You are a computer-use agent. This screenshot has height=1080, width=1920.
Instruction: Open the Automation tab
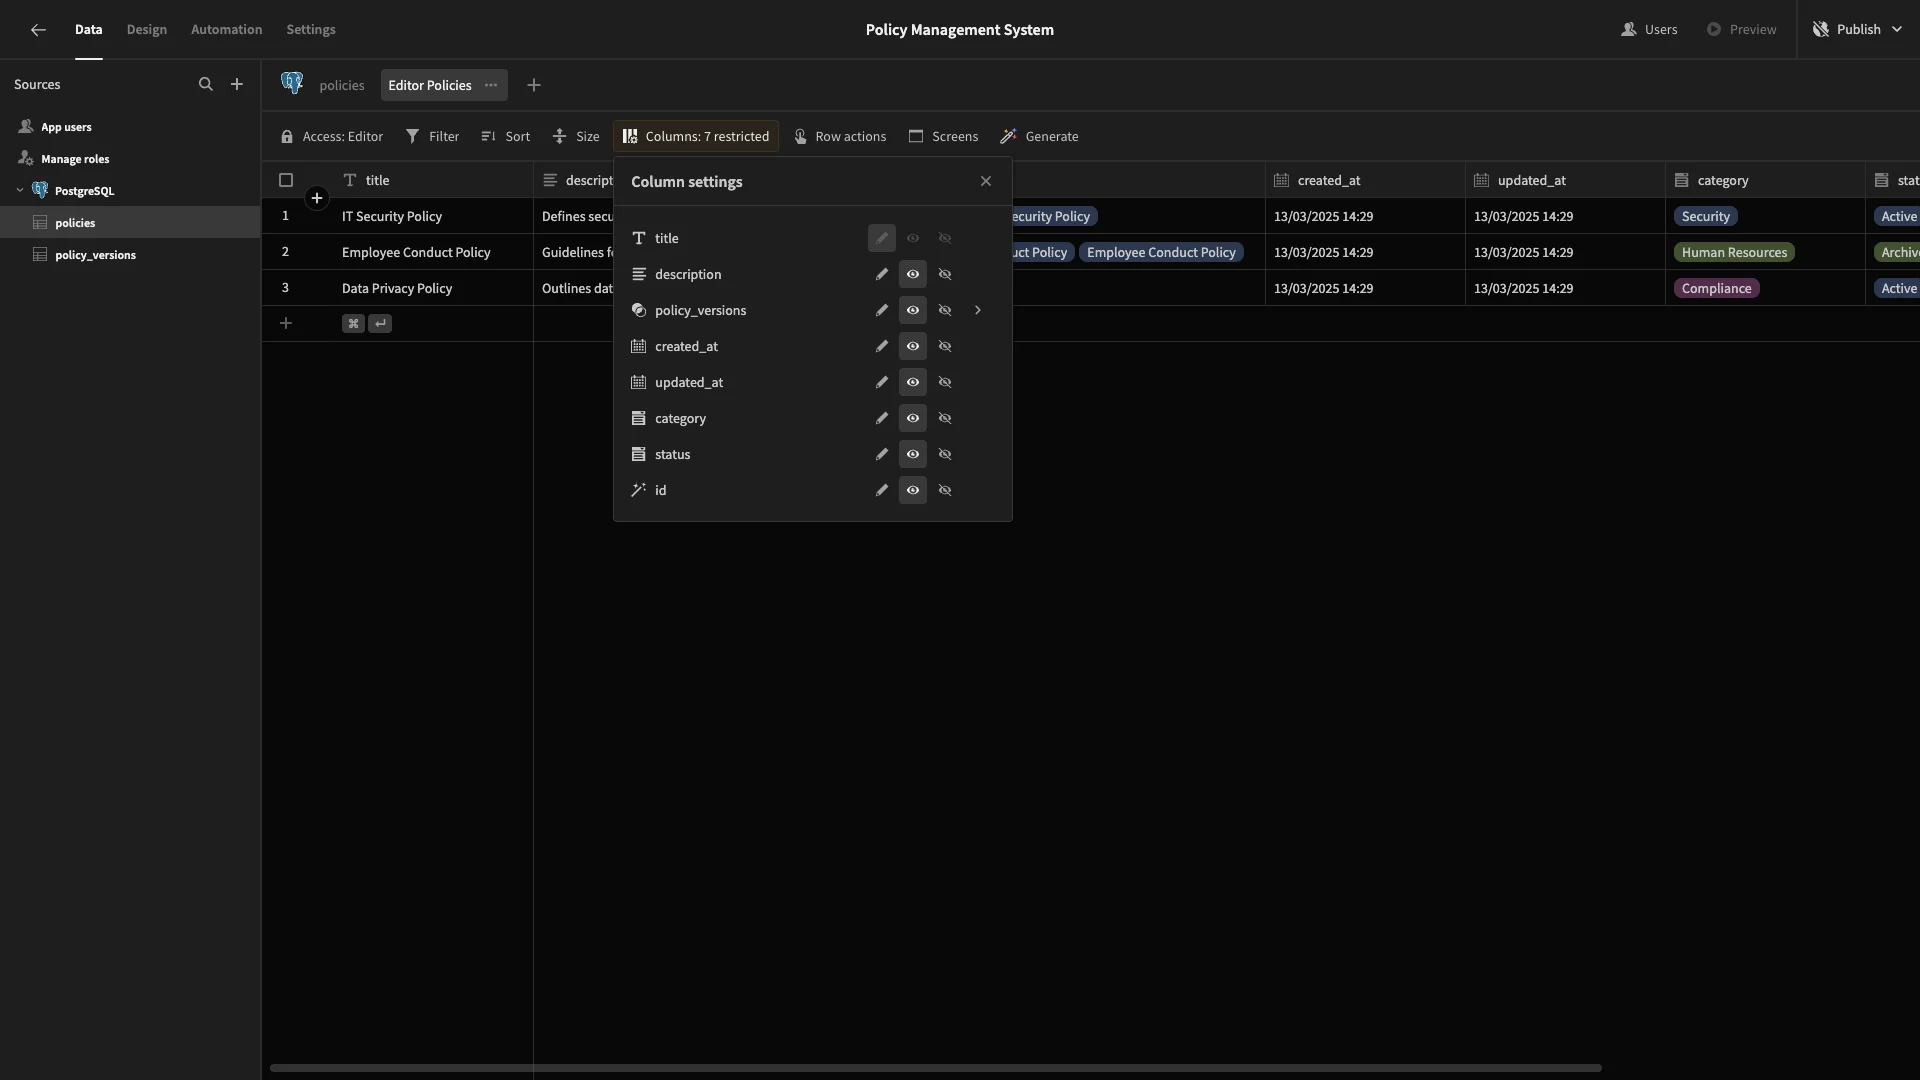[227, 30]
